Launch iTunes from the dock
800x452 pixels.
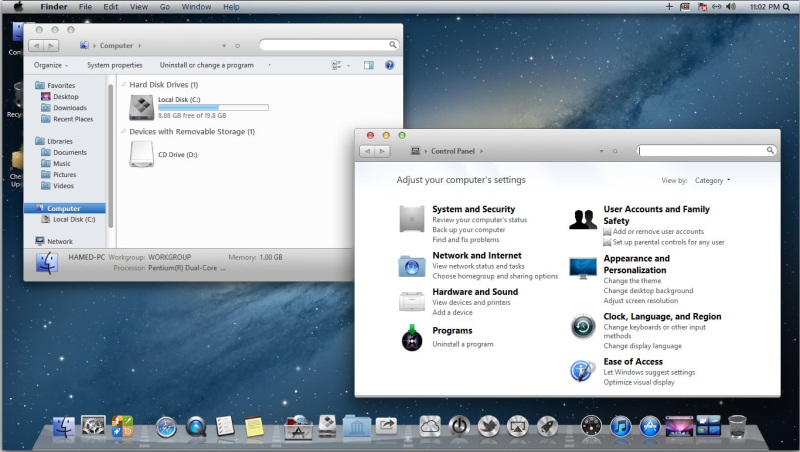[620, 426]
